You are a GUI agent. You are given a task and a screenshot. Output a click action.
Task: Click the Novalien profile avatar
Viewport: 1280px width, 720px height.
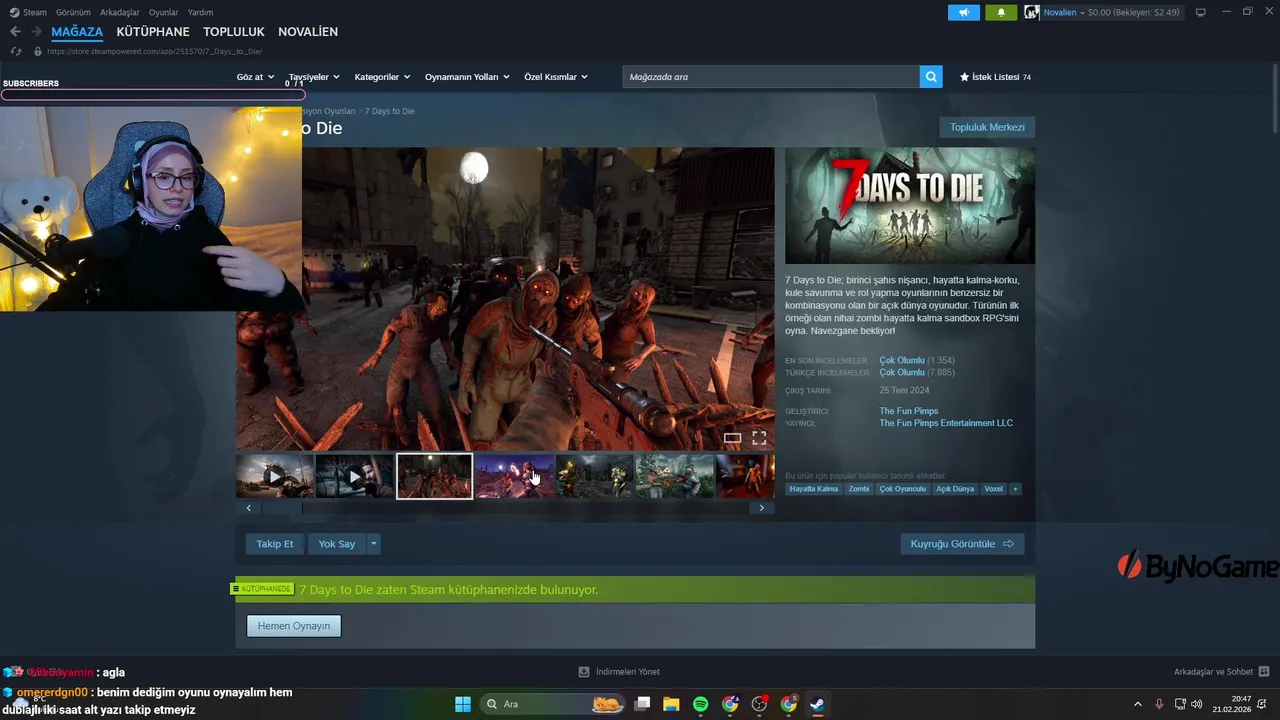(1032, 12)
